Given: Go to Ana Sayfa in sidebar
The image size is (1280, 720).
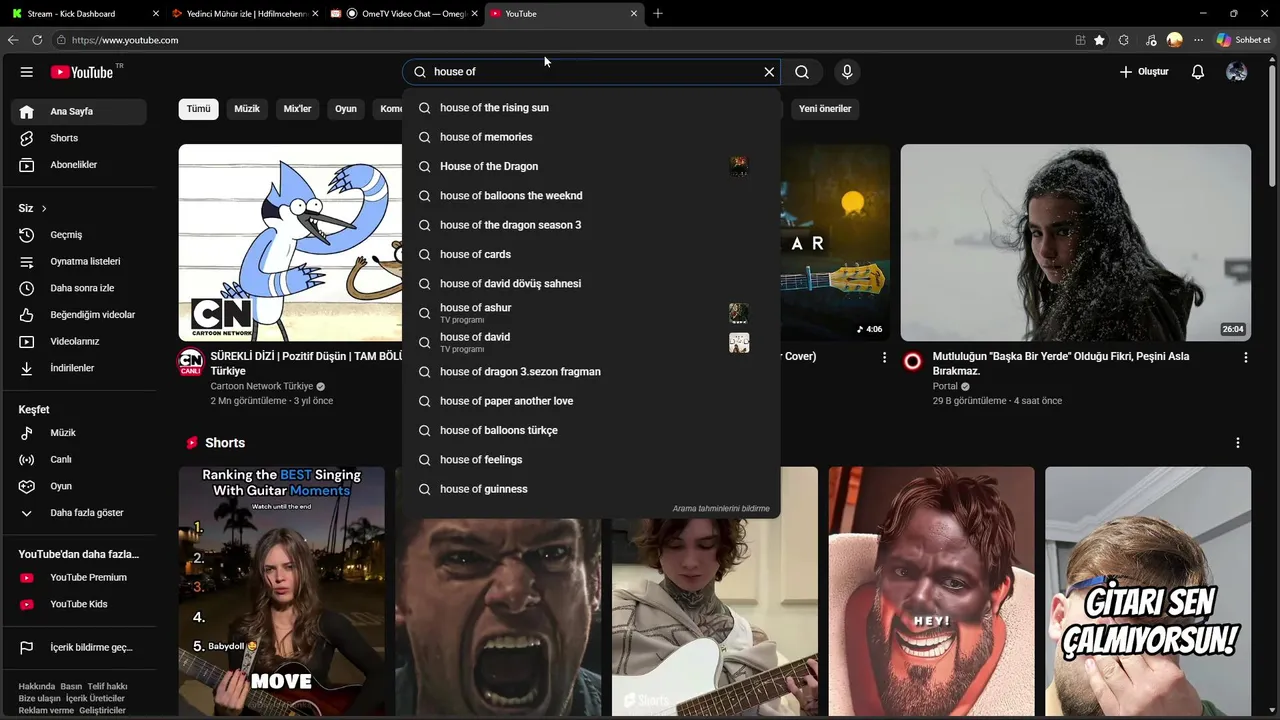Looking at the screenshot, I should point(79,111).
